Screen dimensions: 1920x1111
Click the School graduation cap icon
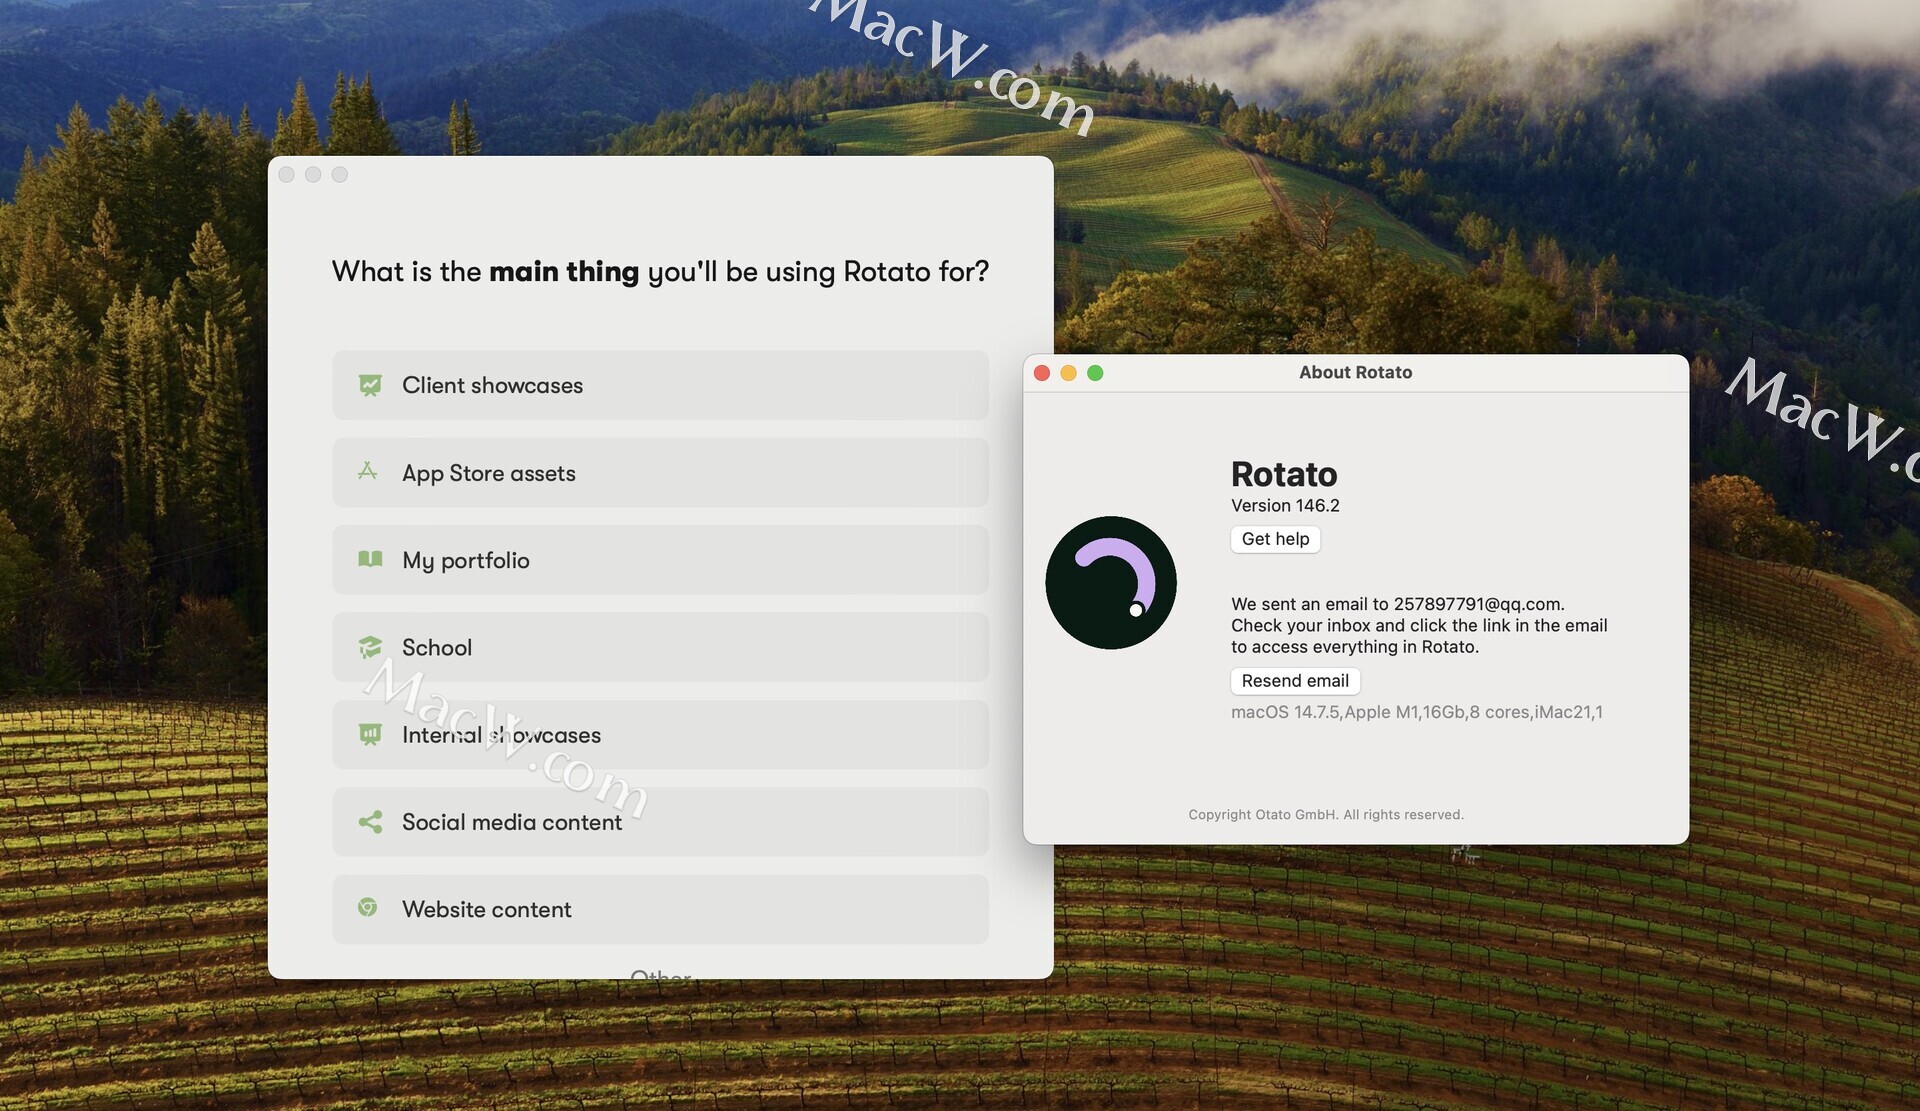click(x=370, y=647)
